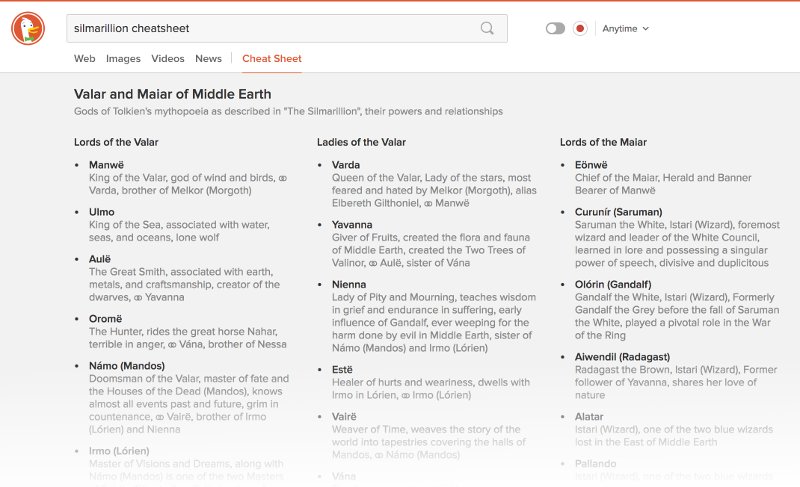Go to the News tab
This screenshot has height=487, width=800.
pos(208,59)
